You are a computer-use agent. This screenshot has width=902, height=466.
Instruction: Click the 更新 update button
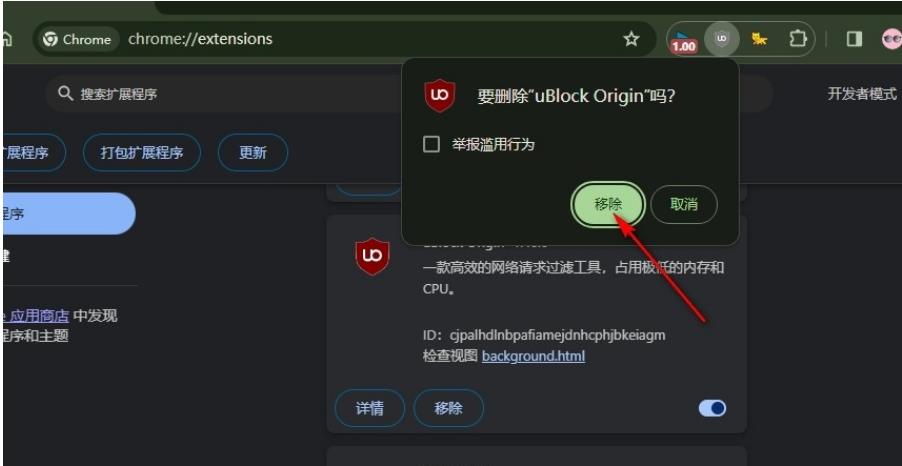pyautogui.click(x=253, y=152)
